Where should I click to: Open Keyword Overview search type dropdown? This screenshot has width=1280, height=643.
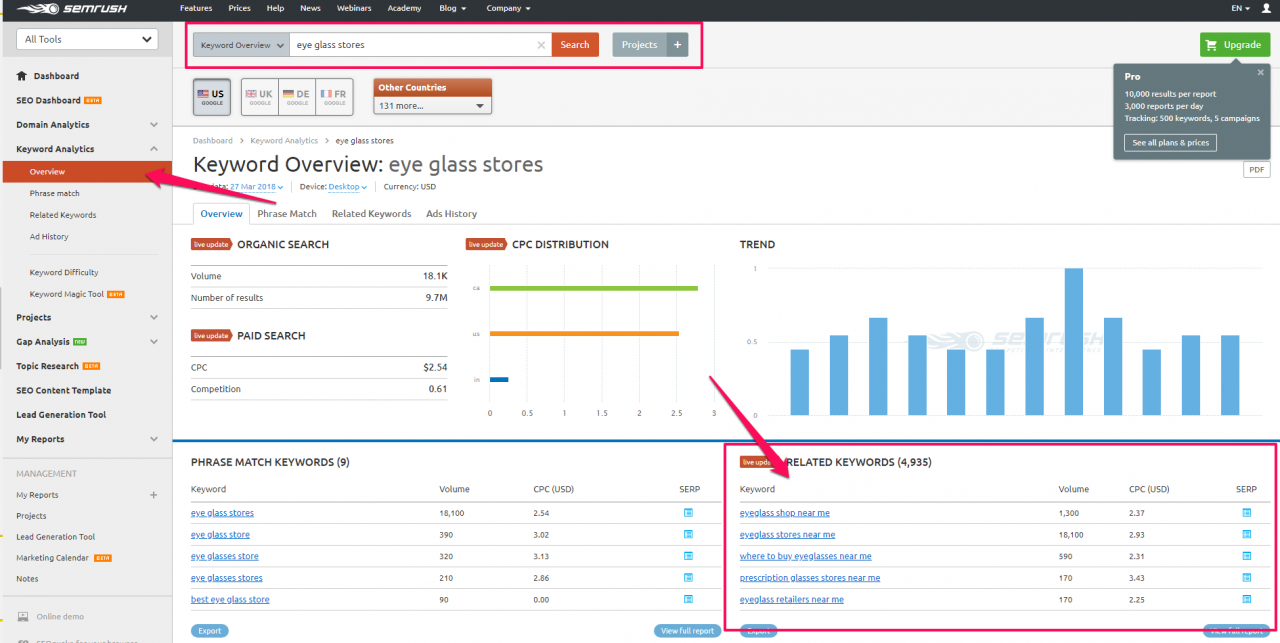(x=241, y=45)
